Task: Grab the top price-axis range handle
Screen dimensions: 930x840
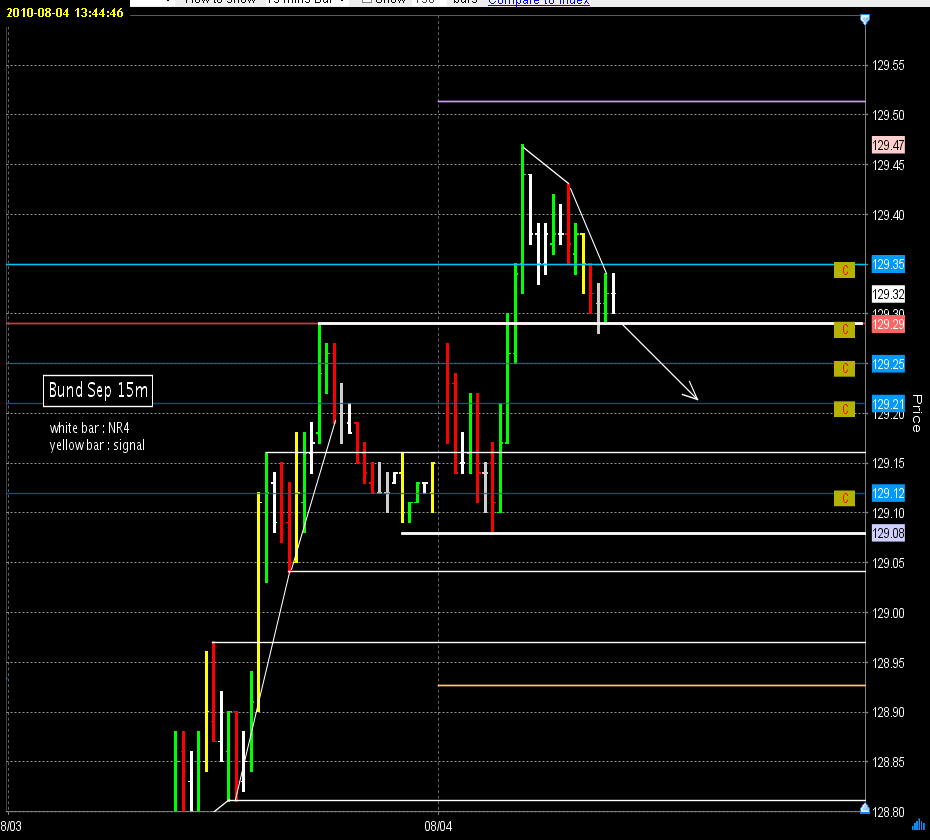Action: 865,20
